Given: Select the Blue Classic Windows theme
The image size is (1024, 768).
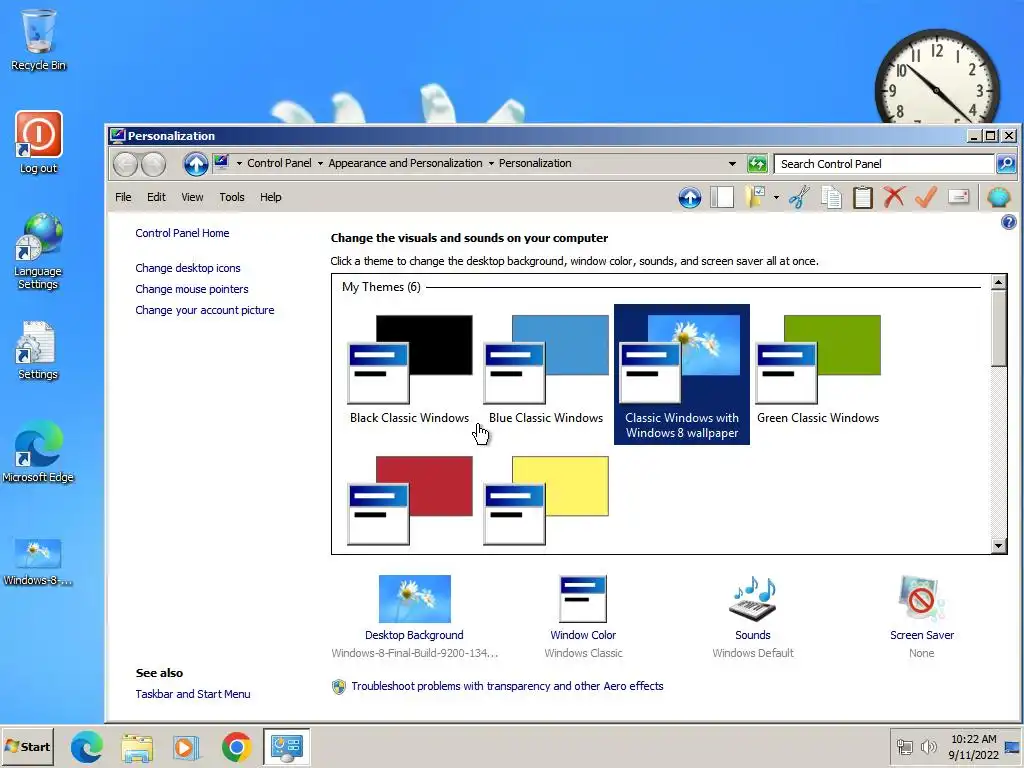Looking at the screenshot, I should click(546, 370).
